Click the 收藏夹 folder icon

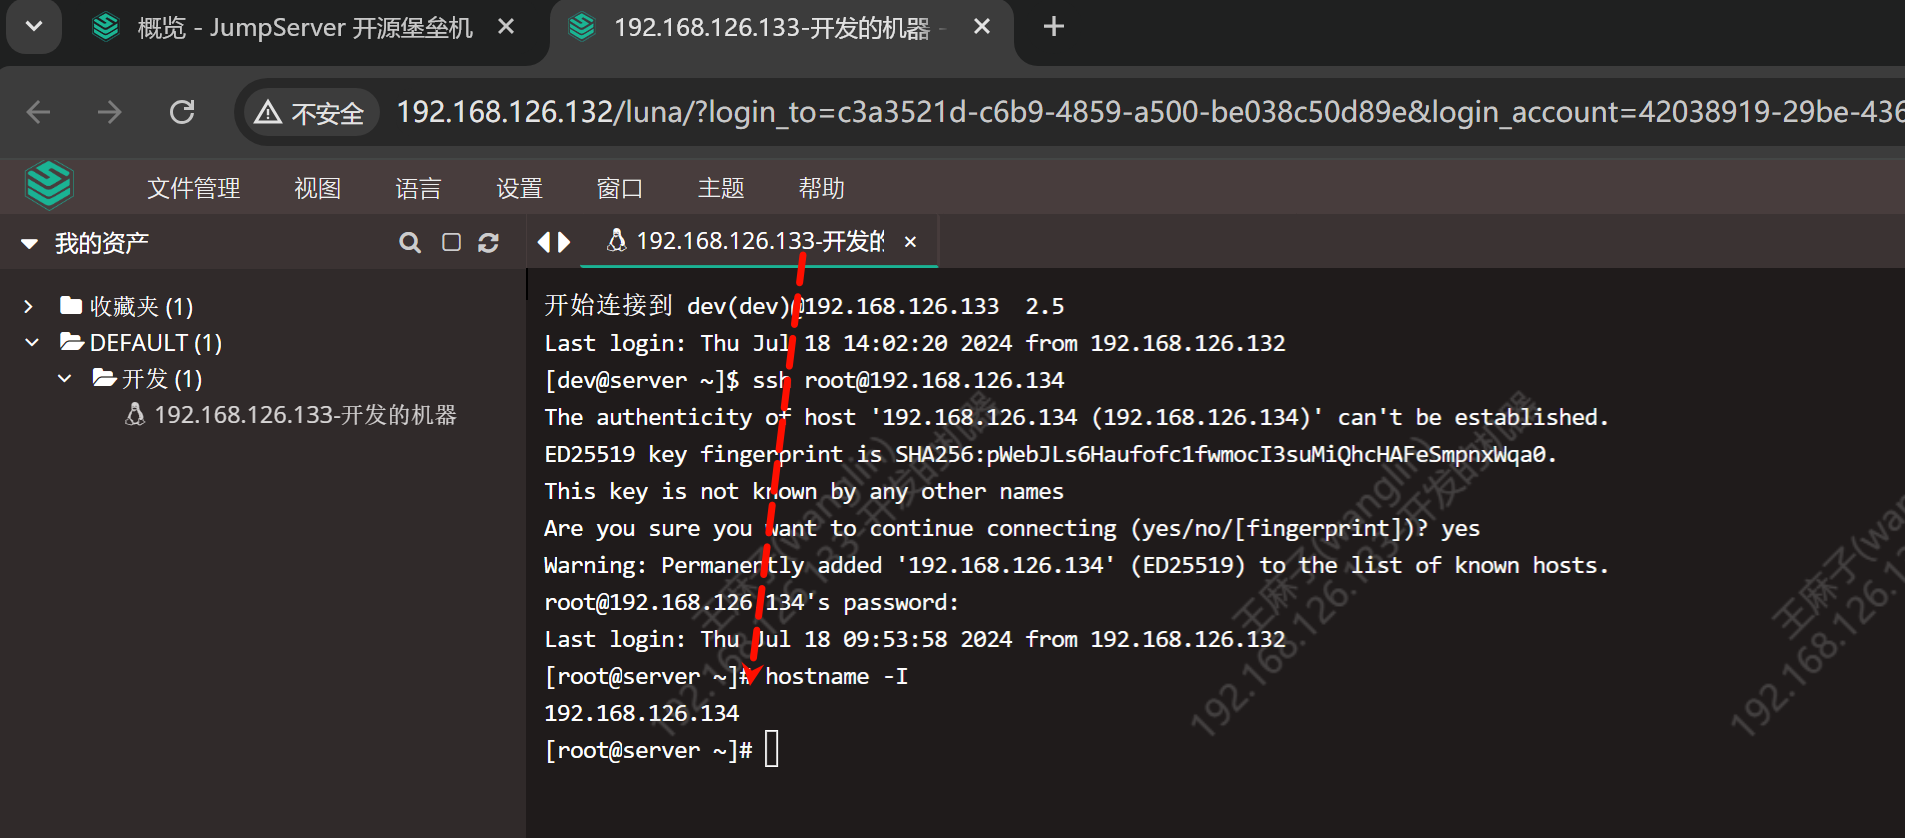70,305
